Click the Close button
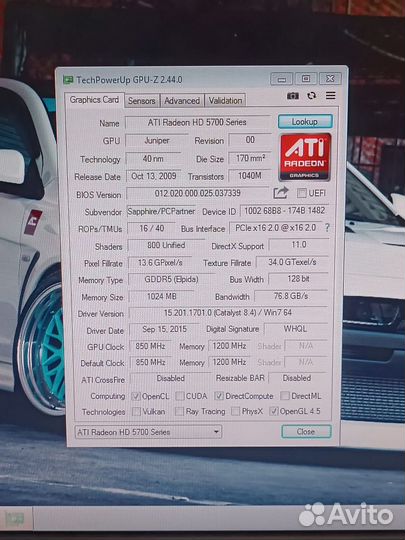 [306, 432]
